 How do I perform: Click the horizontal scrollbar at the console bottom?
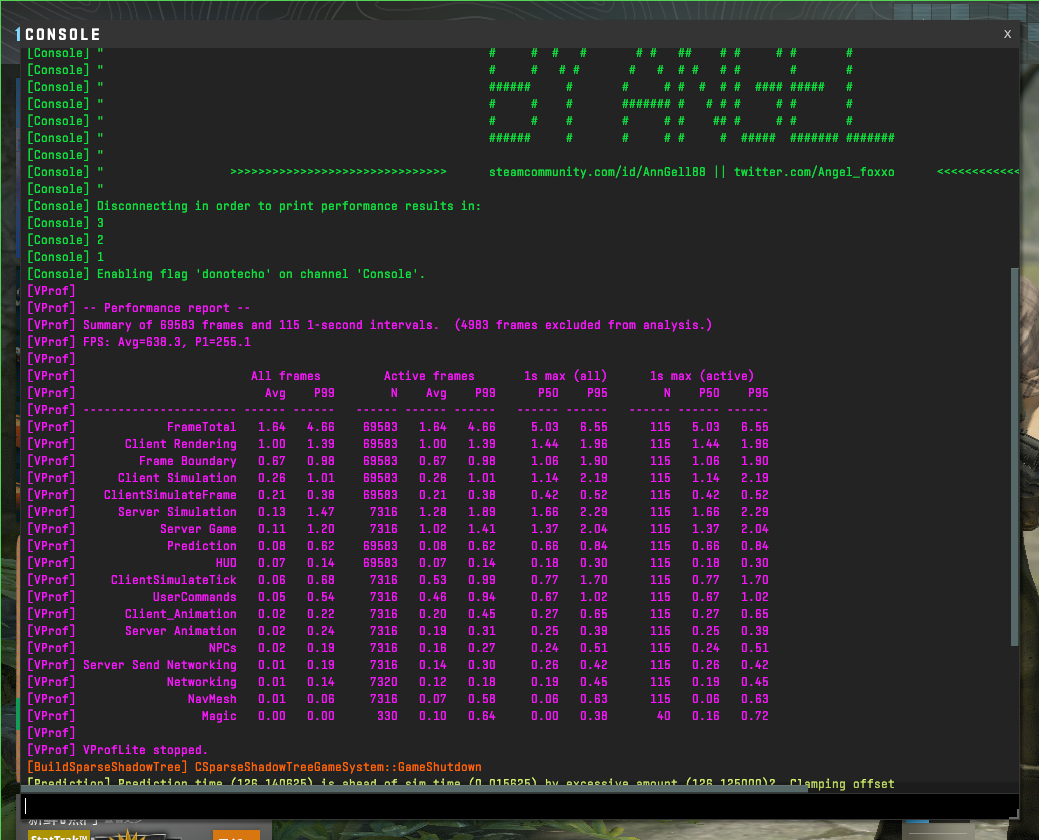pyautogui.click(x=400, y=789)
